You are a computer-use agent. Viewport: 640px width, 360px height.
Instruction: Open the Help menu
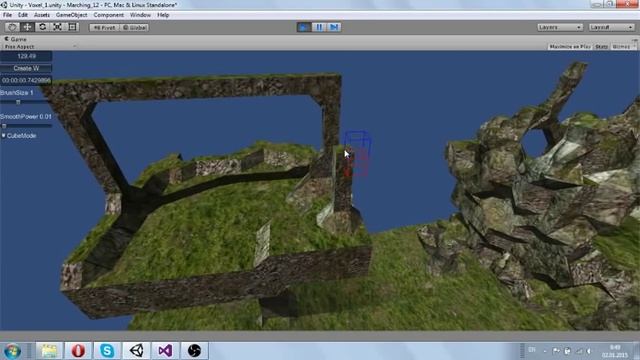coord(163,15)
